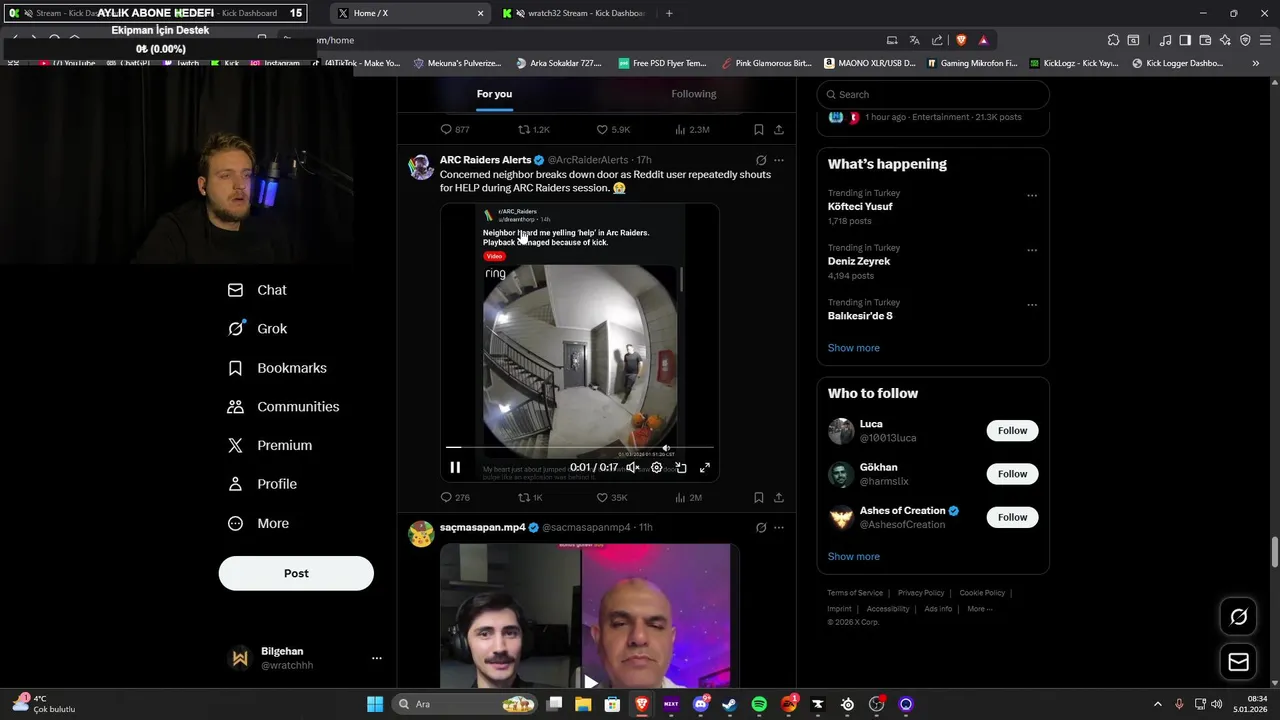Image resolution: width=1280 pixels, height=720 pixels.
Task: Expand More menu in X sidebar
Action: pos(258,523)
